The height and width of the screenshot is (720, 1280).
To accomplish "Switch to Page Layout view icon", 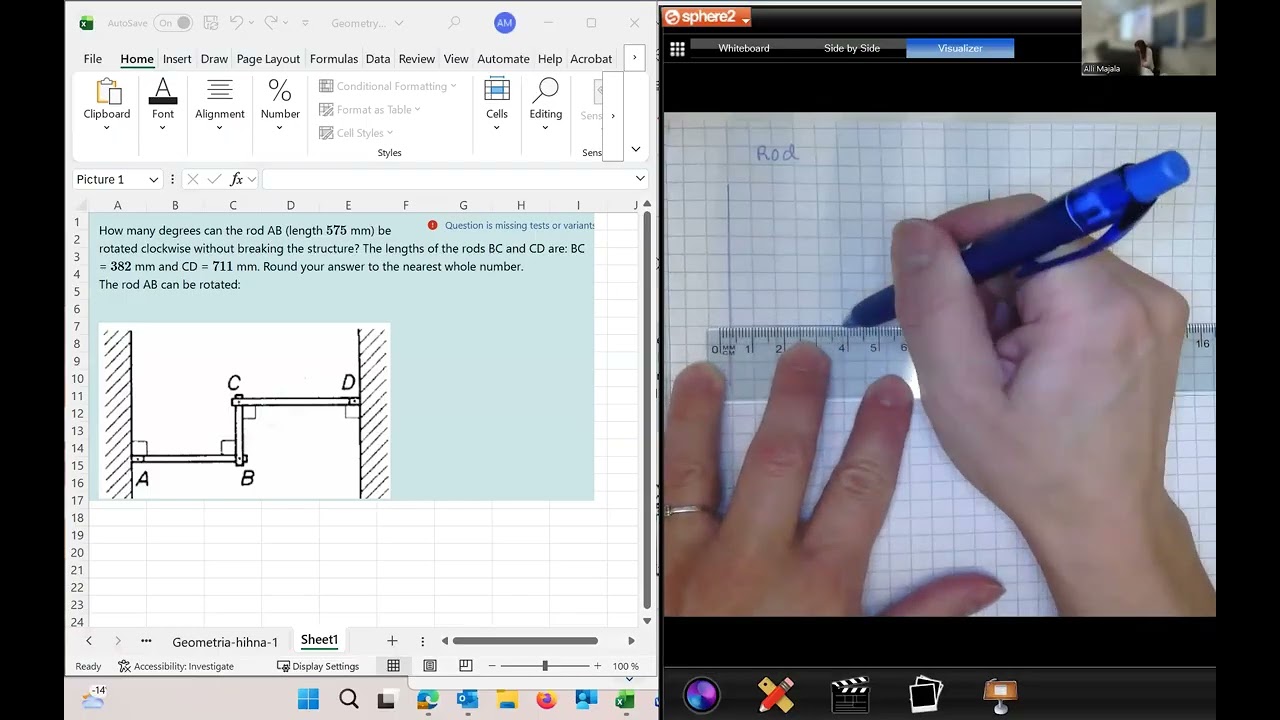I will (x=430, y=666).
